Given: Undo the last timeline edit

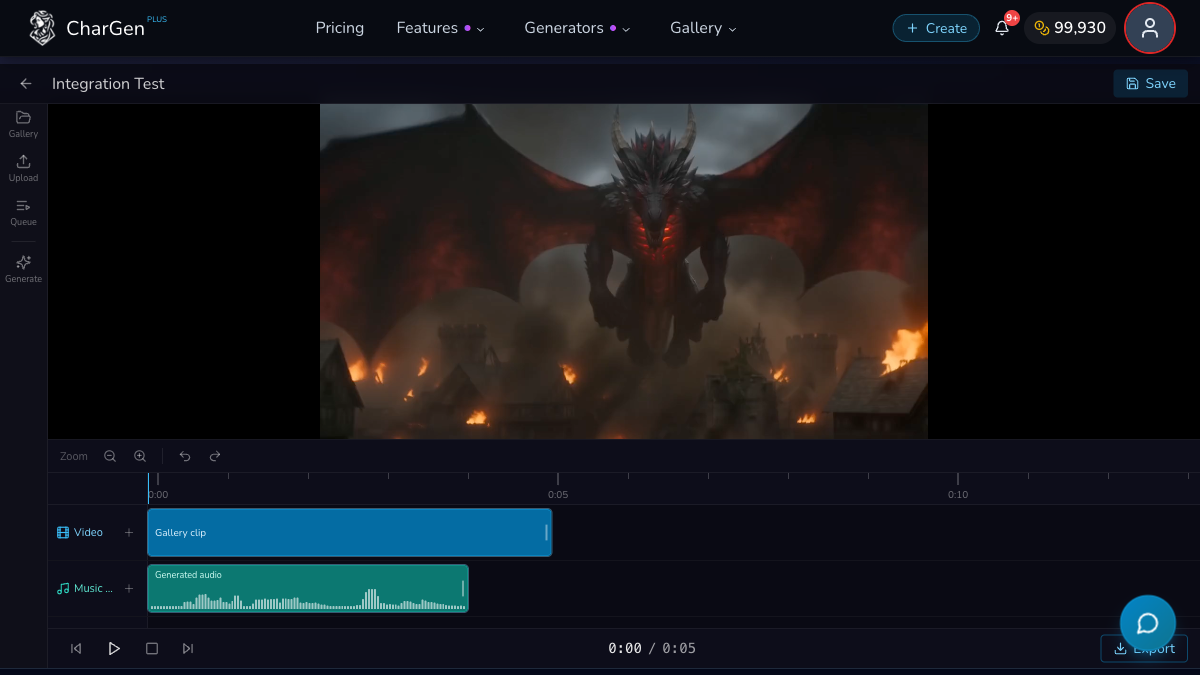Looking at the screenshot, I should [184, 456].
